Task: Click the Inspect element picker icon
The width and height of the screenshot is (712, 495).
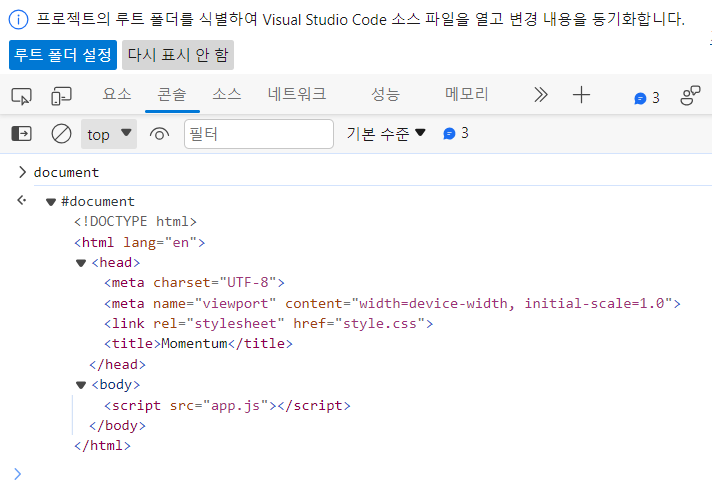Action: point(21,96)
